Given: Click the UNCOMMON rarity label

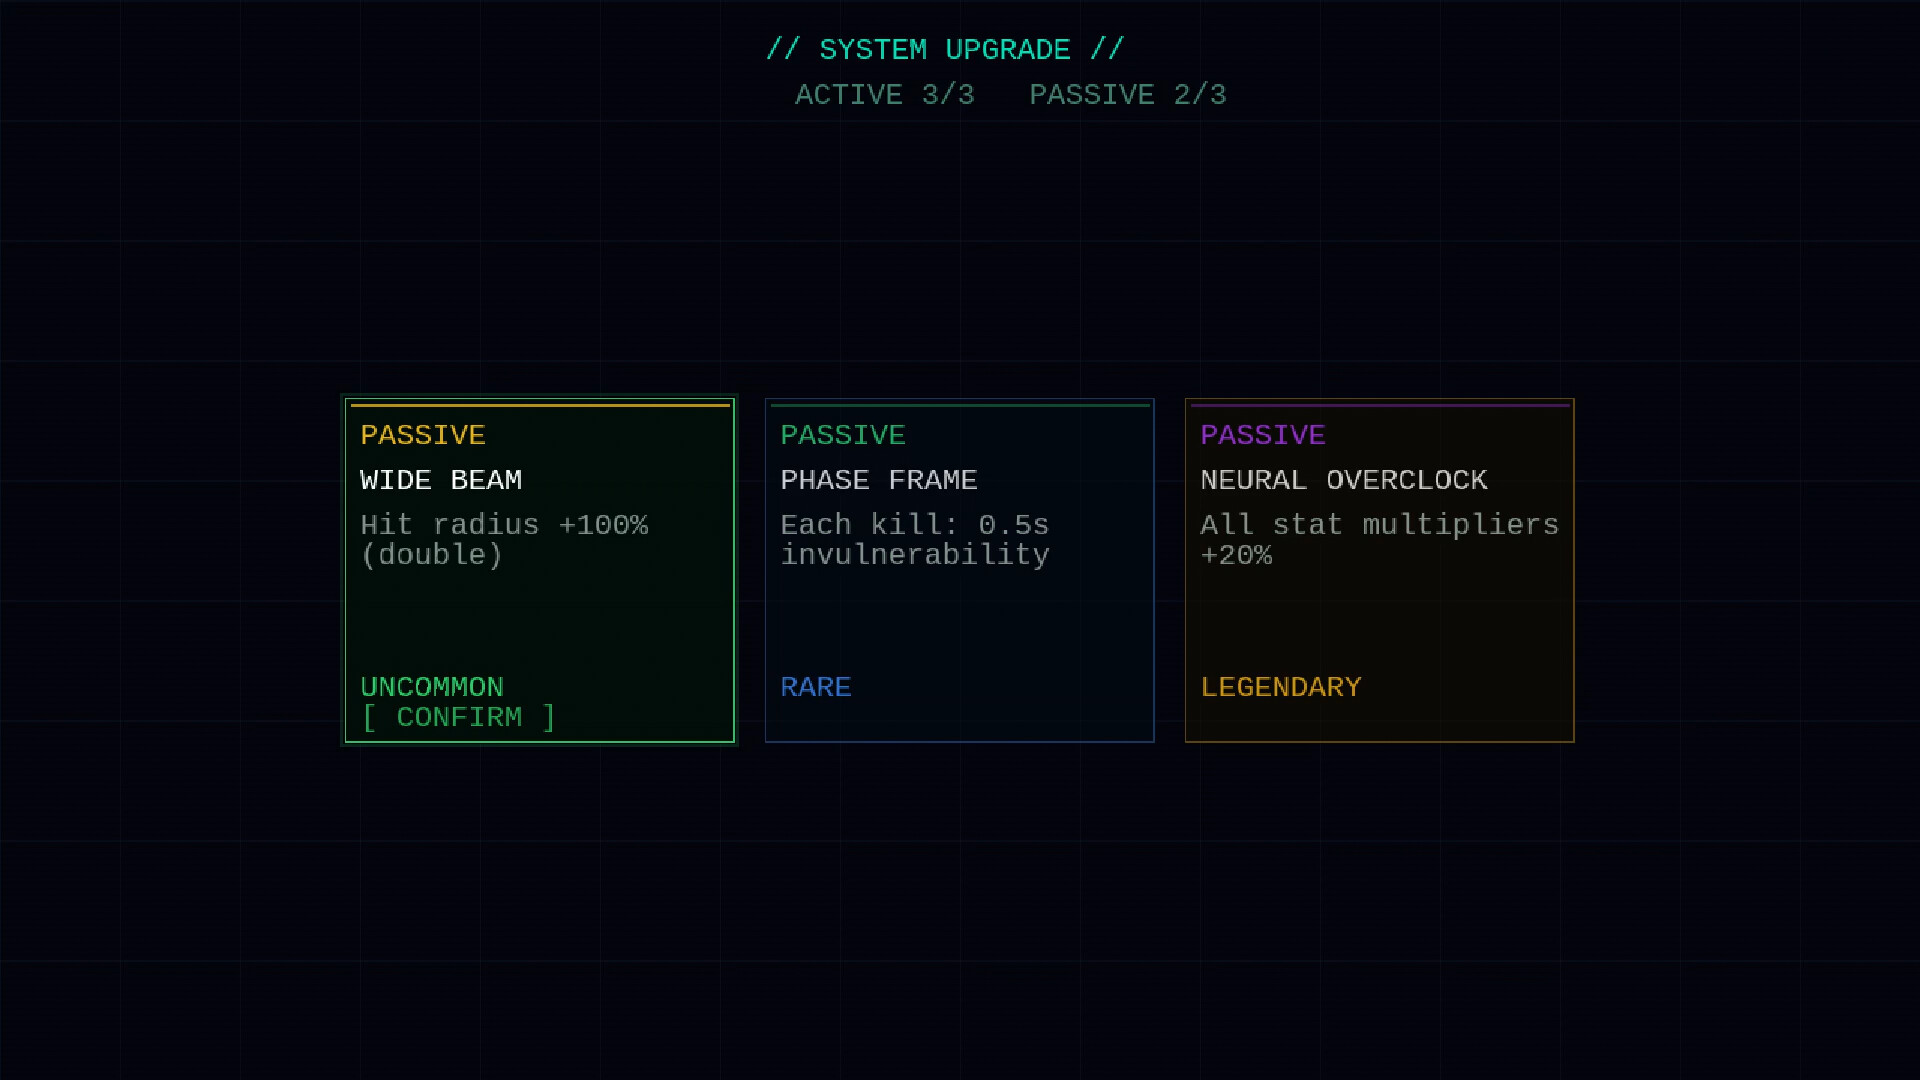Looking at the screenshot, I should [x=432, y=687].
